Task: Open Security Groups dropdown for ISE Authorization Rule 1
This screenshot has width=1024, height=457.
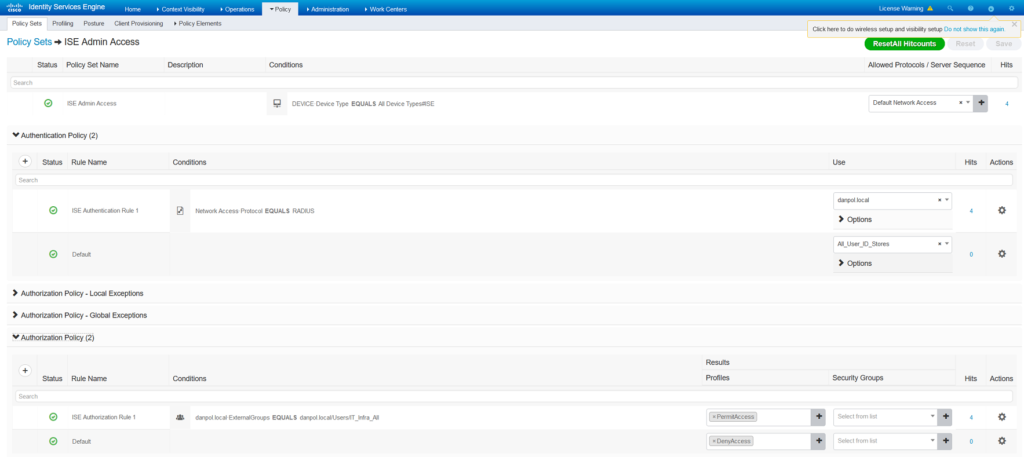Action: [x=933, y=417]
